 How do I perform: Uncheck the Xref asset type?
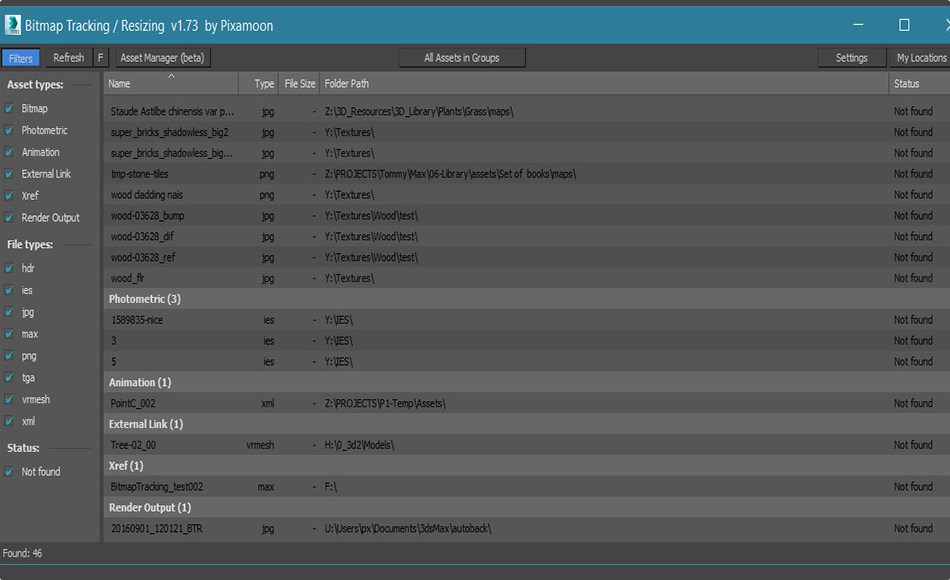[x=10, y=195]
